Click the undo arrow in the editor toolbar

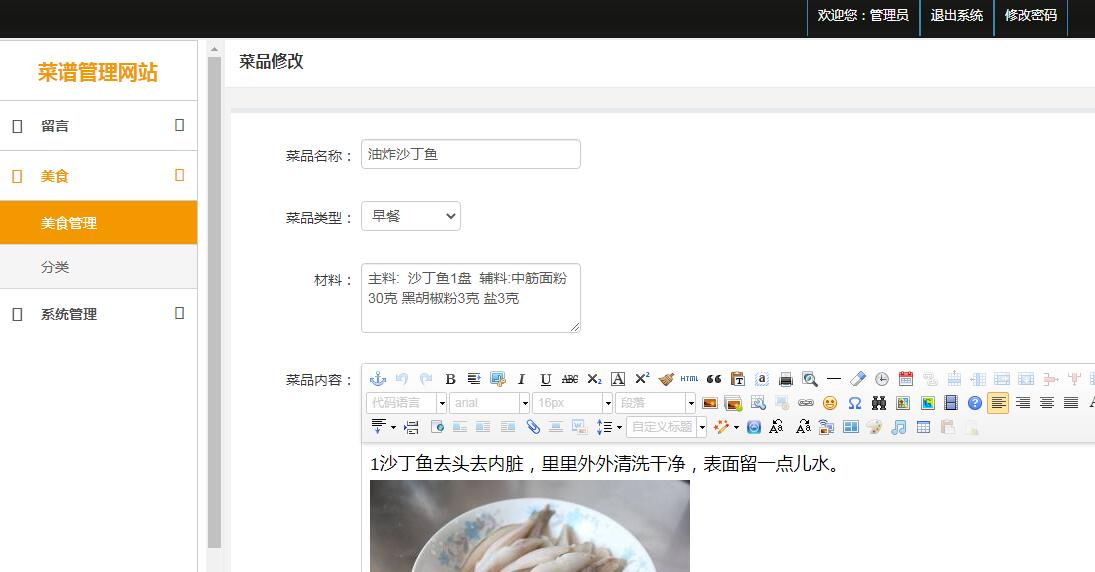tap(402, 379)
